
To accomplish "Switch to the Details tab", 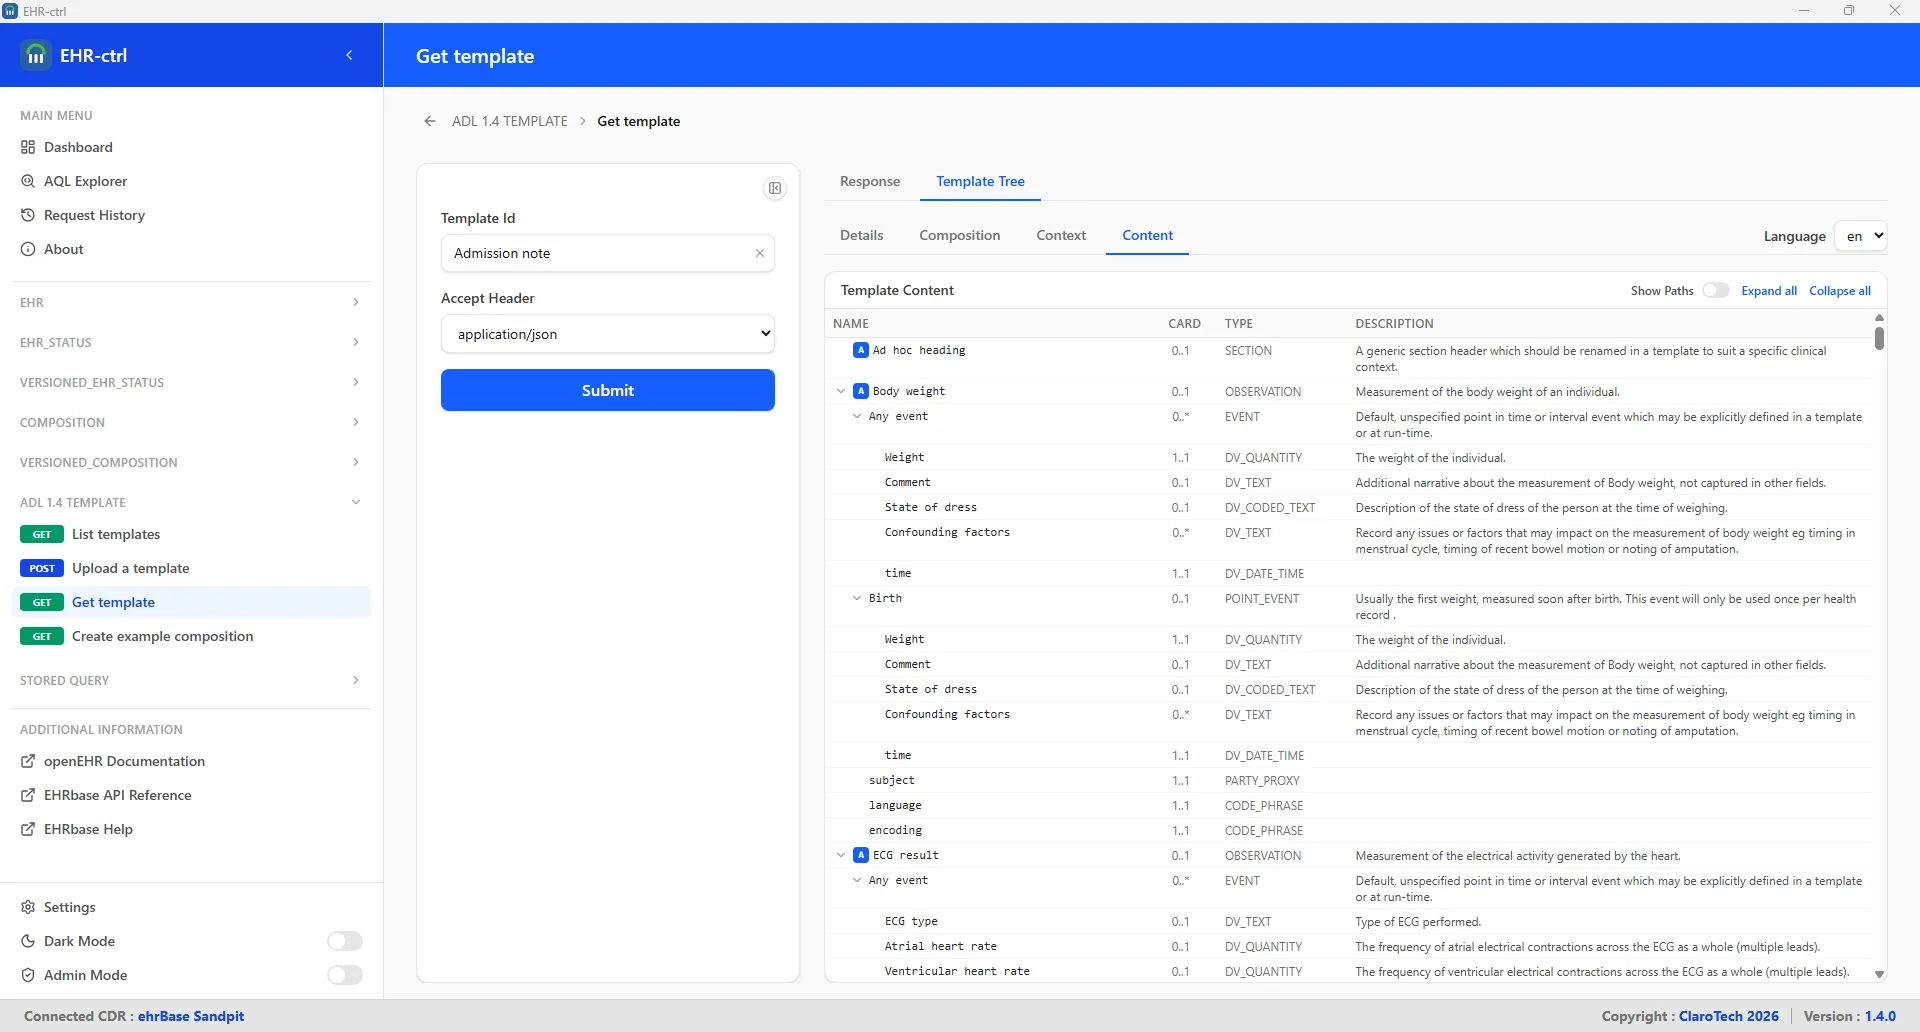I will (862, 235).
